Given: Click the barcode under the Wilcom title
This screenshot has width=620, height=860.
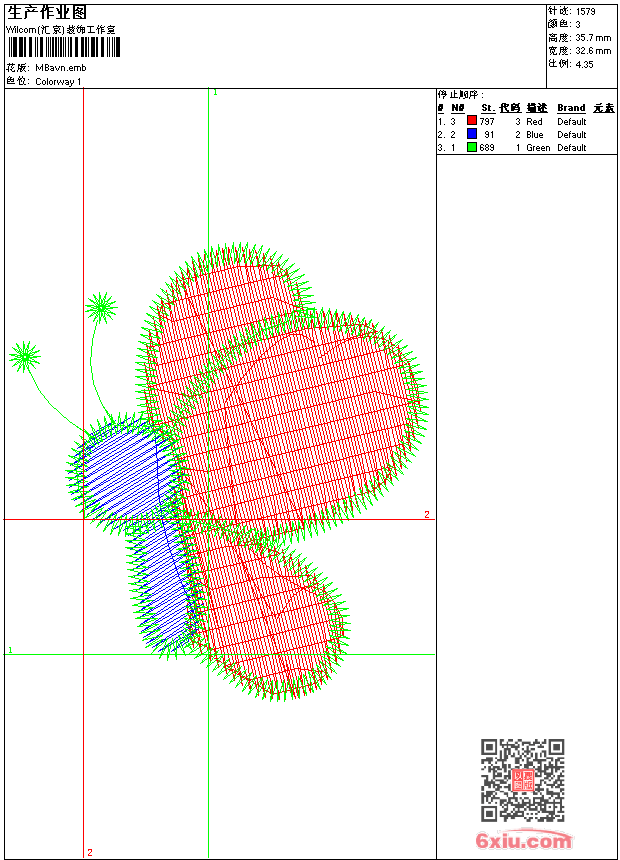Looking at the screenshot, I should tap(64, 47).
